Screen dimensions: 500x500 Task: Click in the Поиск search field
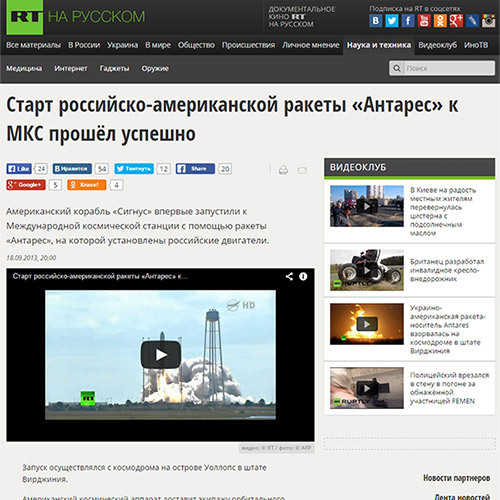pos(449,68)
